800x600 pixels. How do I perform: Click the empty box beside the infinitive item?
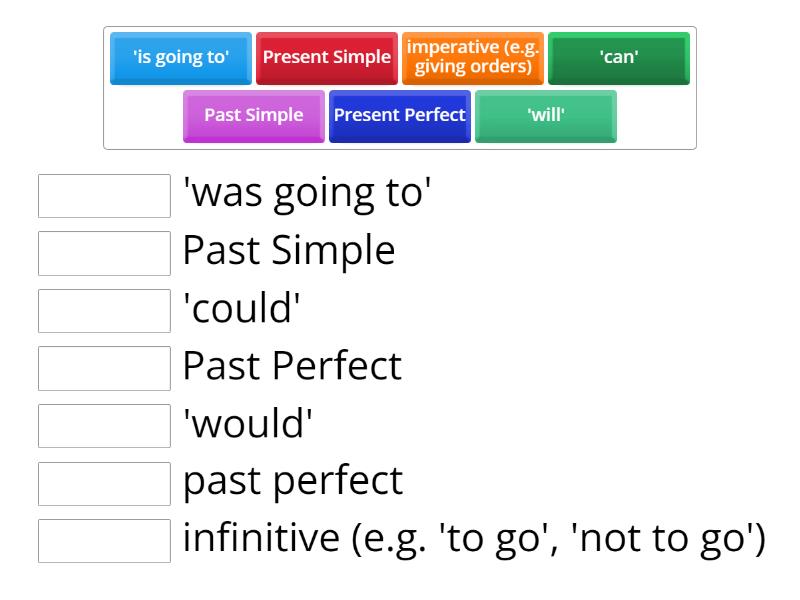pyautogui.click(x=104, y=541)
